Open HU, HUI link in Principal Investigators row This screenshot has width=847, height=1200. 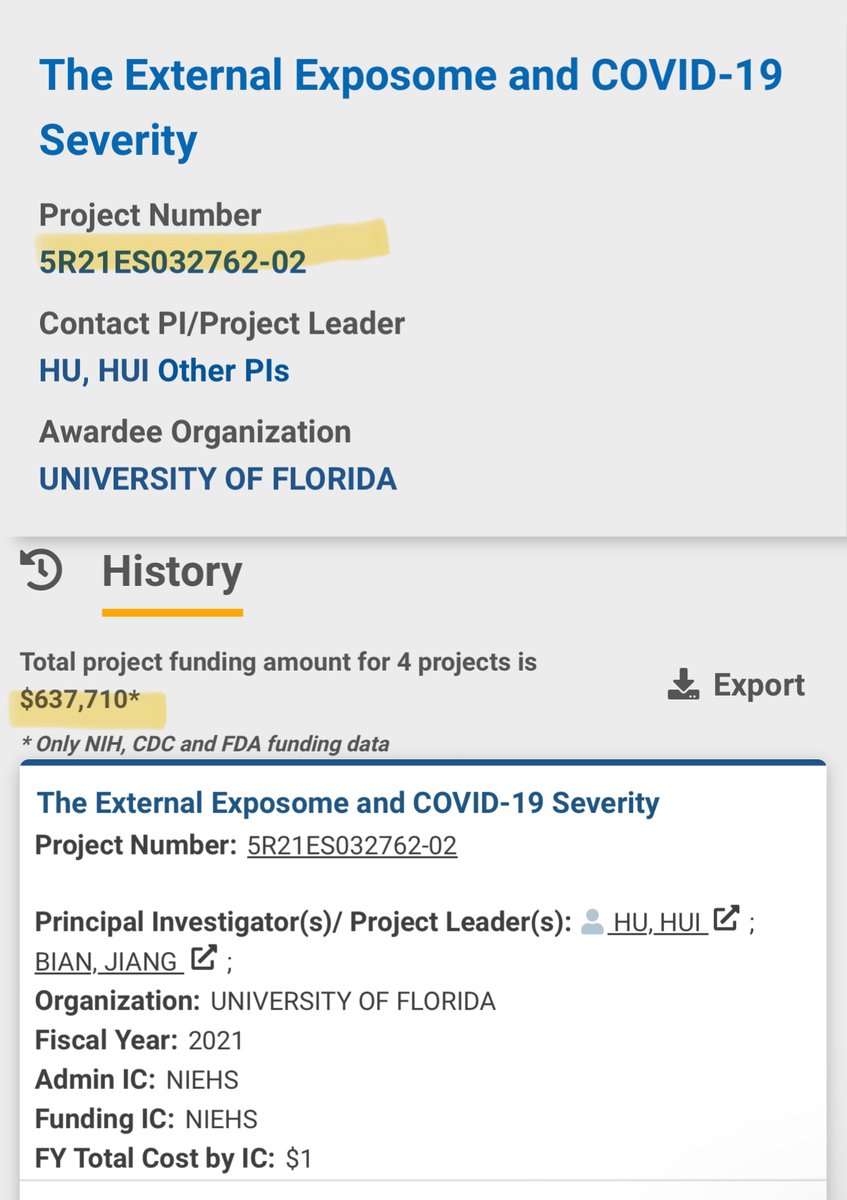click(659, 923)
